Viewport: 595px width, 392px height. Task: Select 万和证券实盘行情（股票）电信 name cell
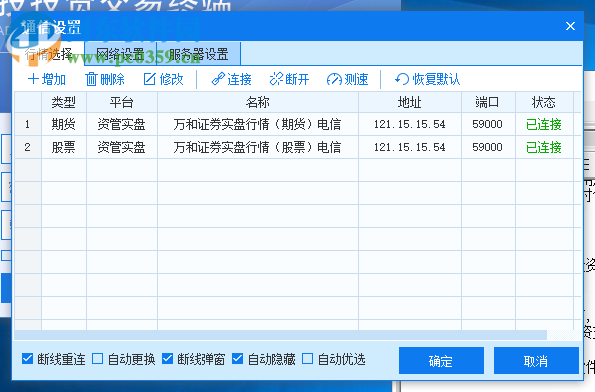tap(258, 147)
